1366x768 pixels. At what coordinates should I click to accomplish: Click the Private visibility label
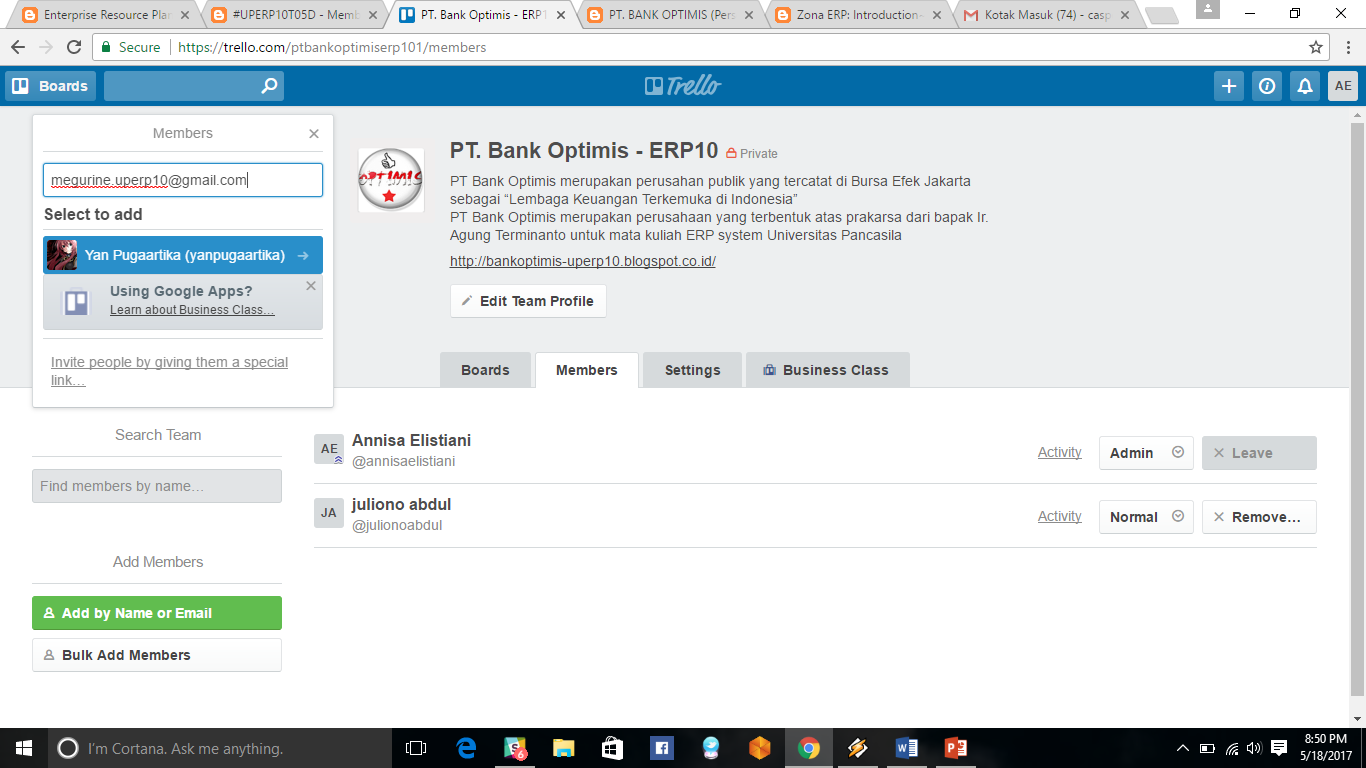pos(752,153)
